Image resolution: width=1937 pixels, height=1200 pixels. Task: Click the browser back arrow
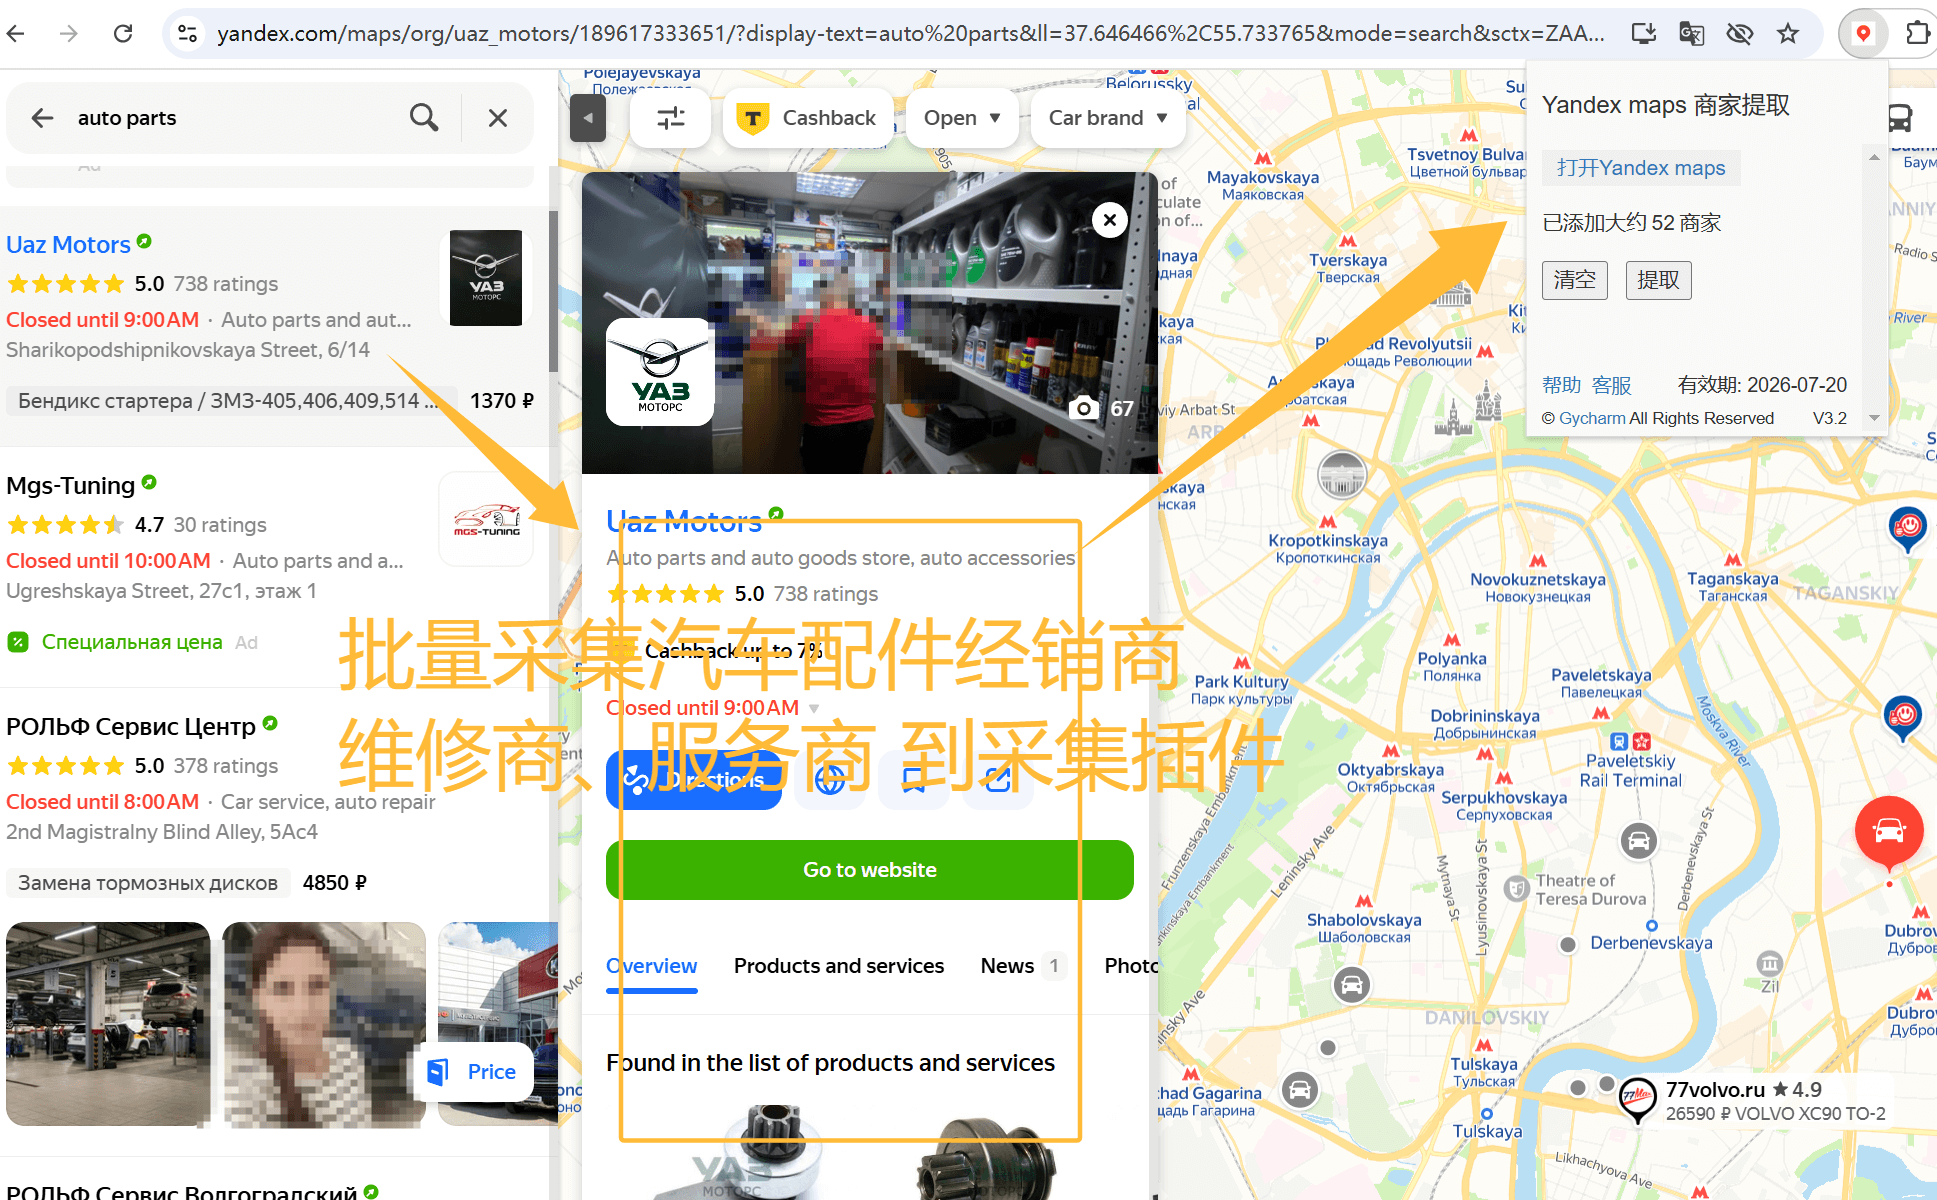coord(15,33)
